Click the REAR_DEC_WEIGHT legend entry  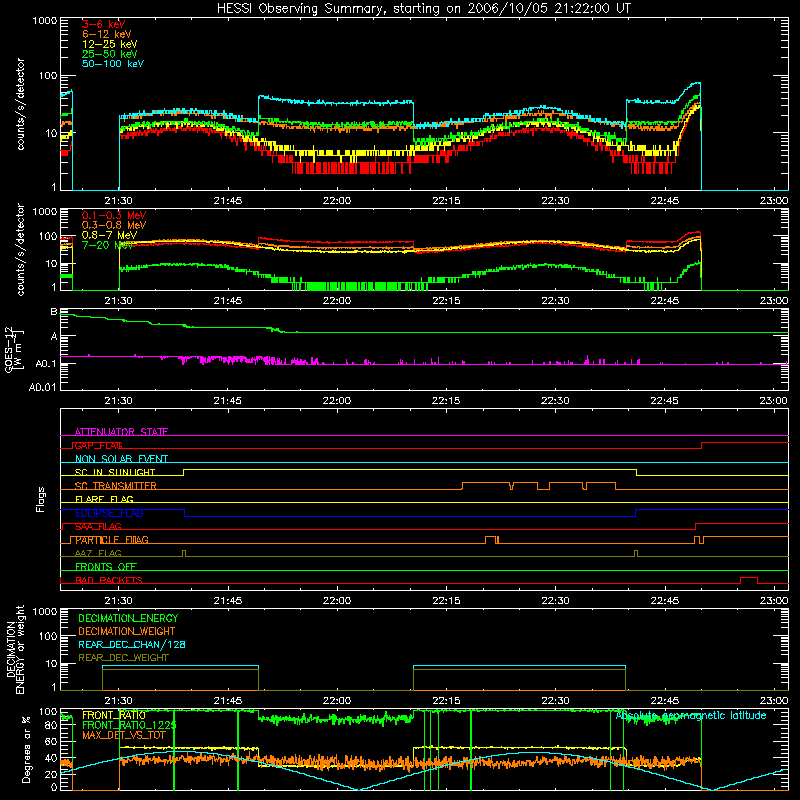123,658
